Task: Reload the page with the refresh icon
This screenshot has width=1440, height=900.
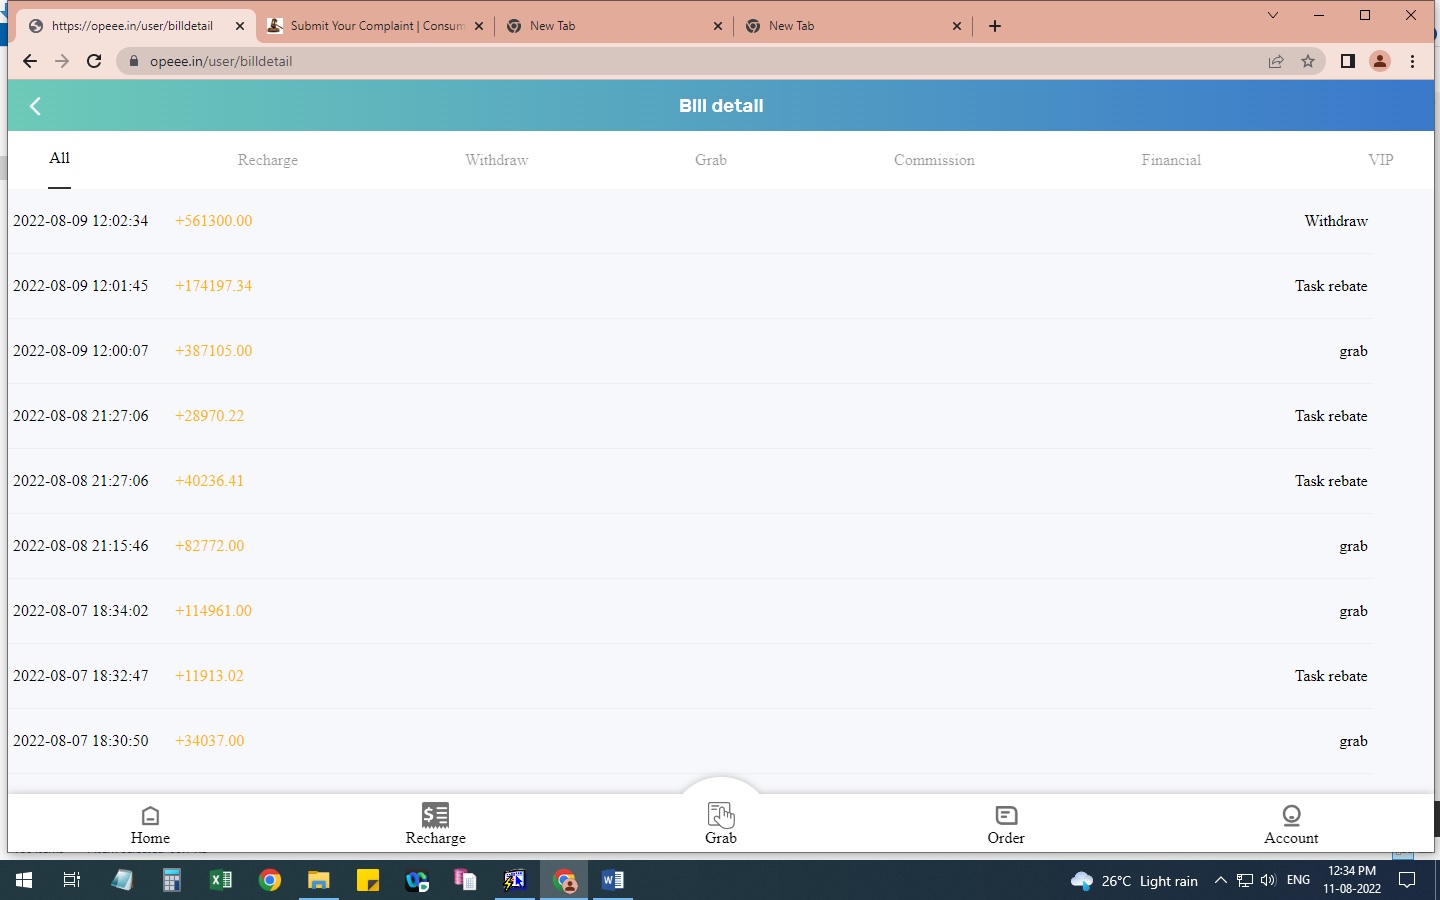Action: pos(94,61)
